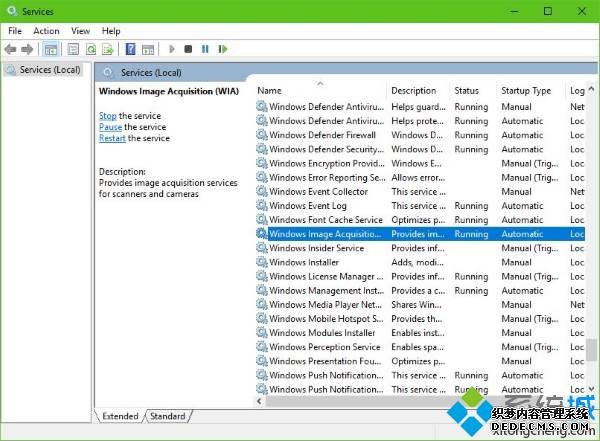Click the Stop Service square icon
600x441 pixels.
(188, 49)
